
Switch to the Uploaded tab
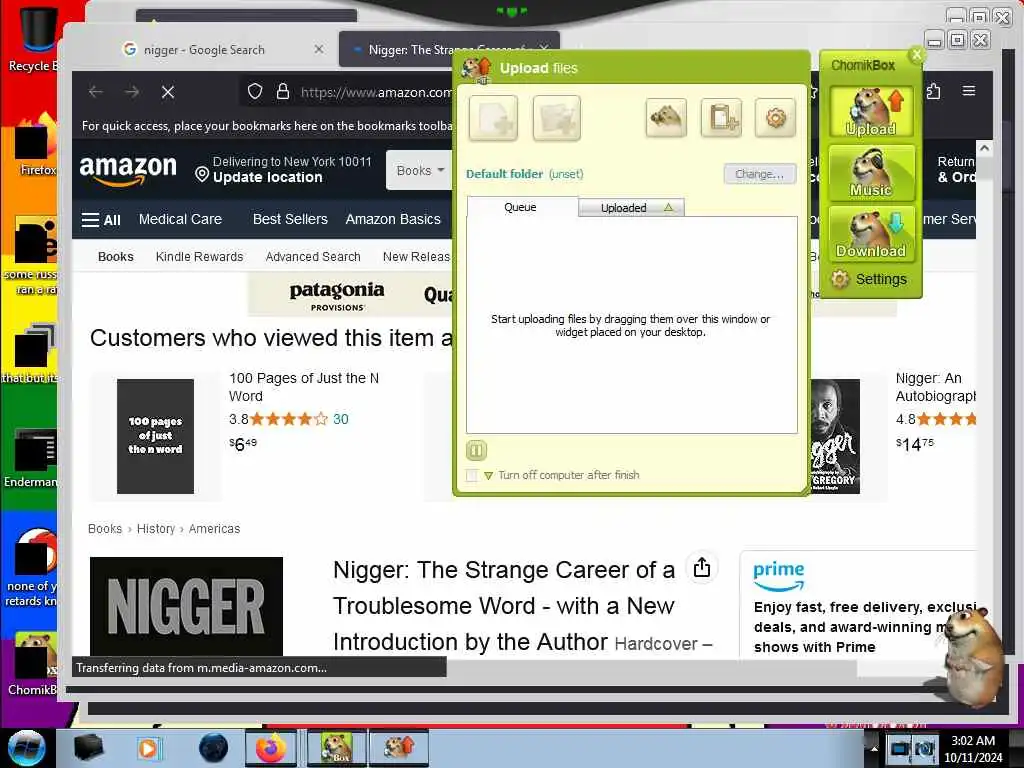(631, 208)
